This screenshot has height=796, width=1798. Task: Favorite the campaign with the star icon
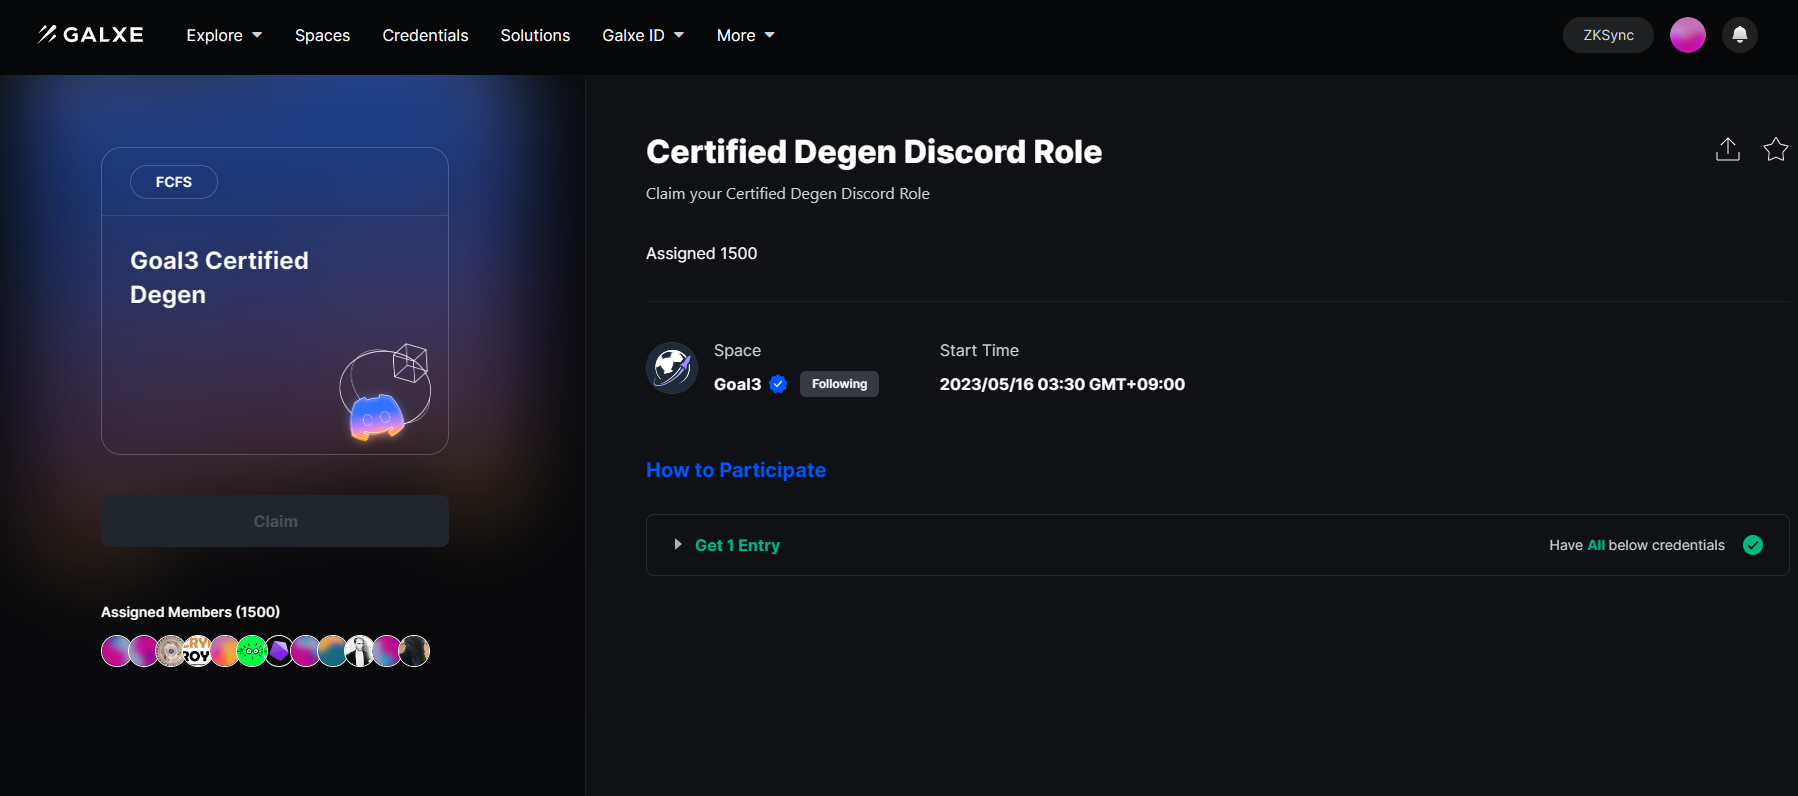pos(1776,149)
